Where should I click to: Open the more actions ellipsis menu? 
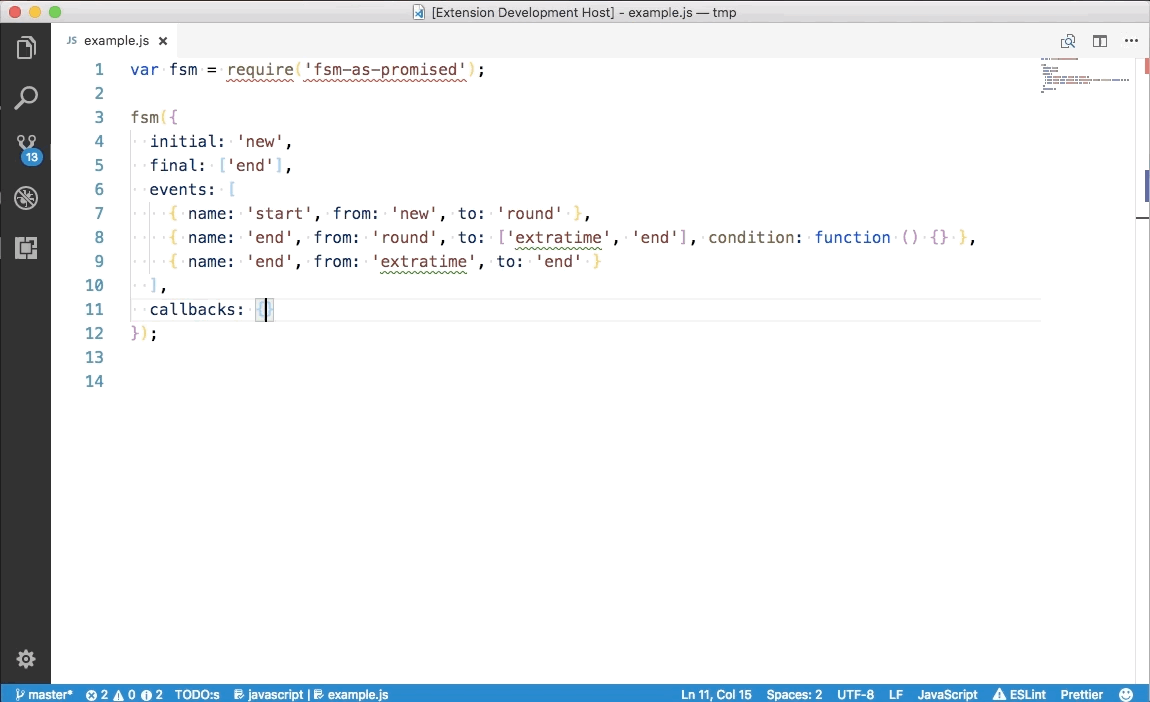pyautogui.click(x=1131, y=41)
